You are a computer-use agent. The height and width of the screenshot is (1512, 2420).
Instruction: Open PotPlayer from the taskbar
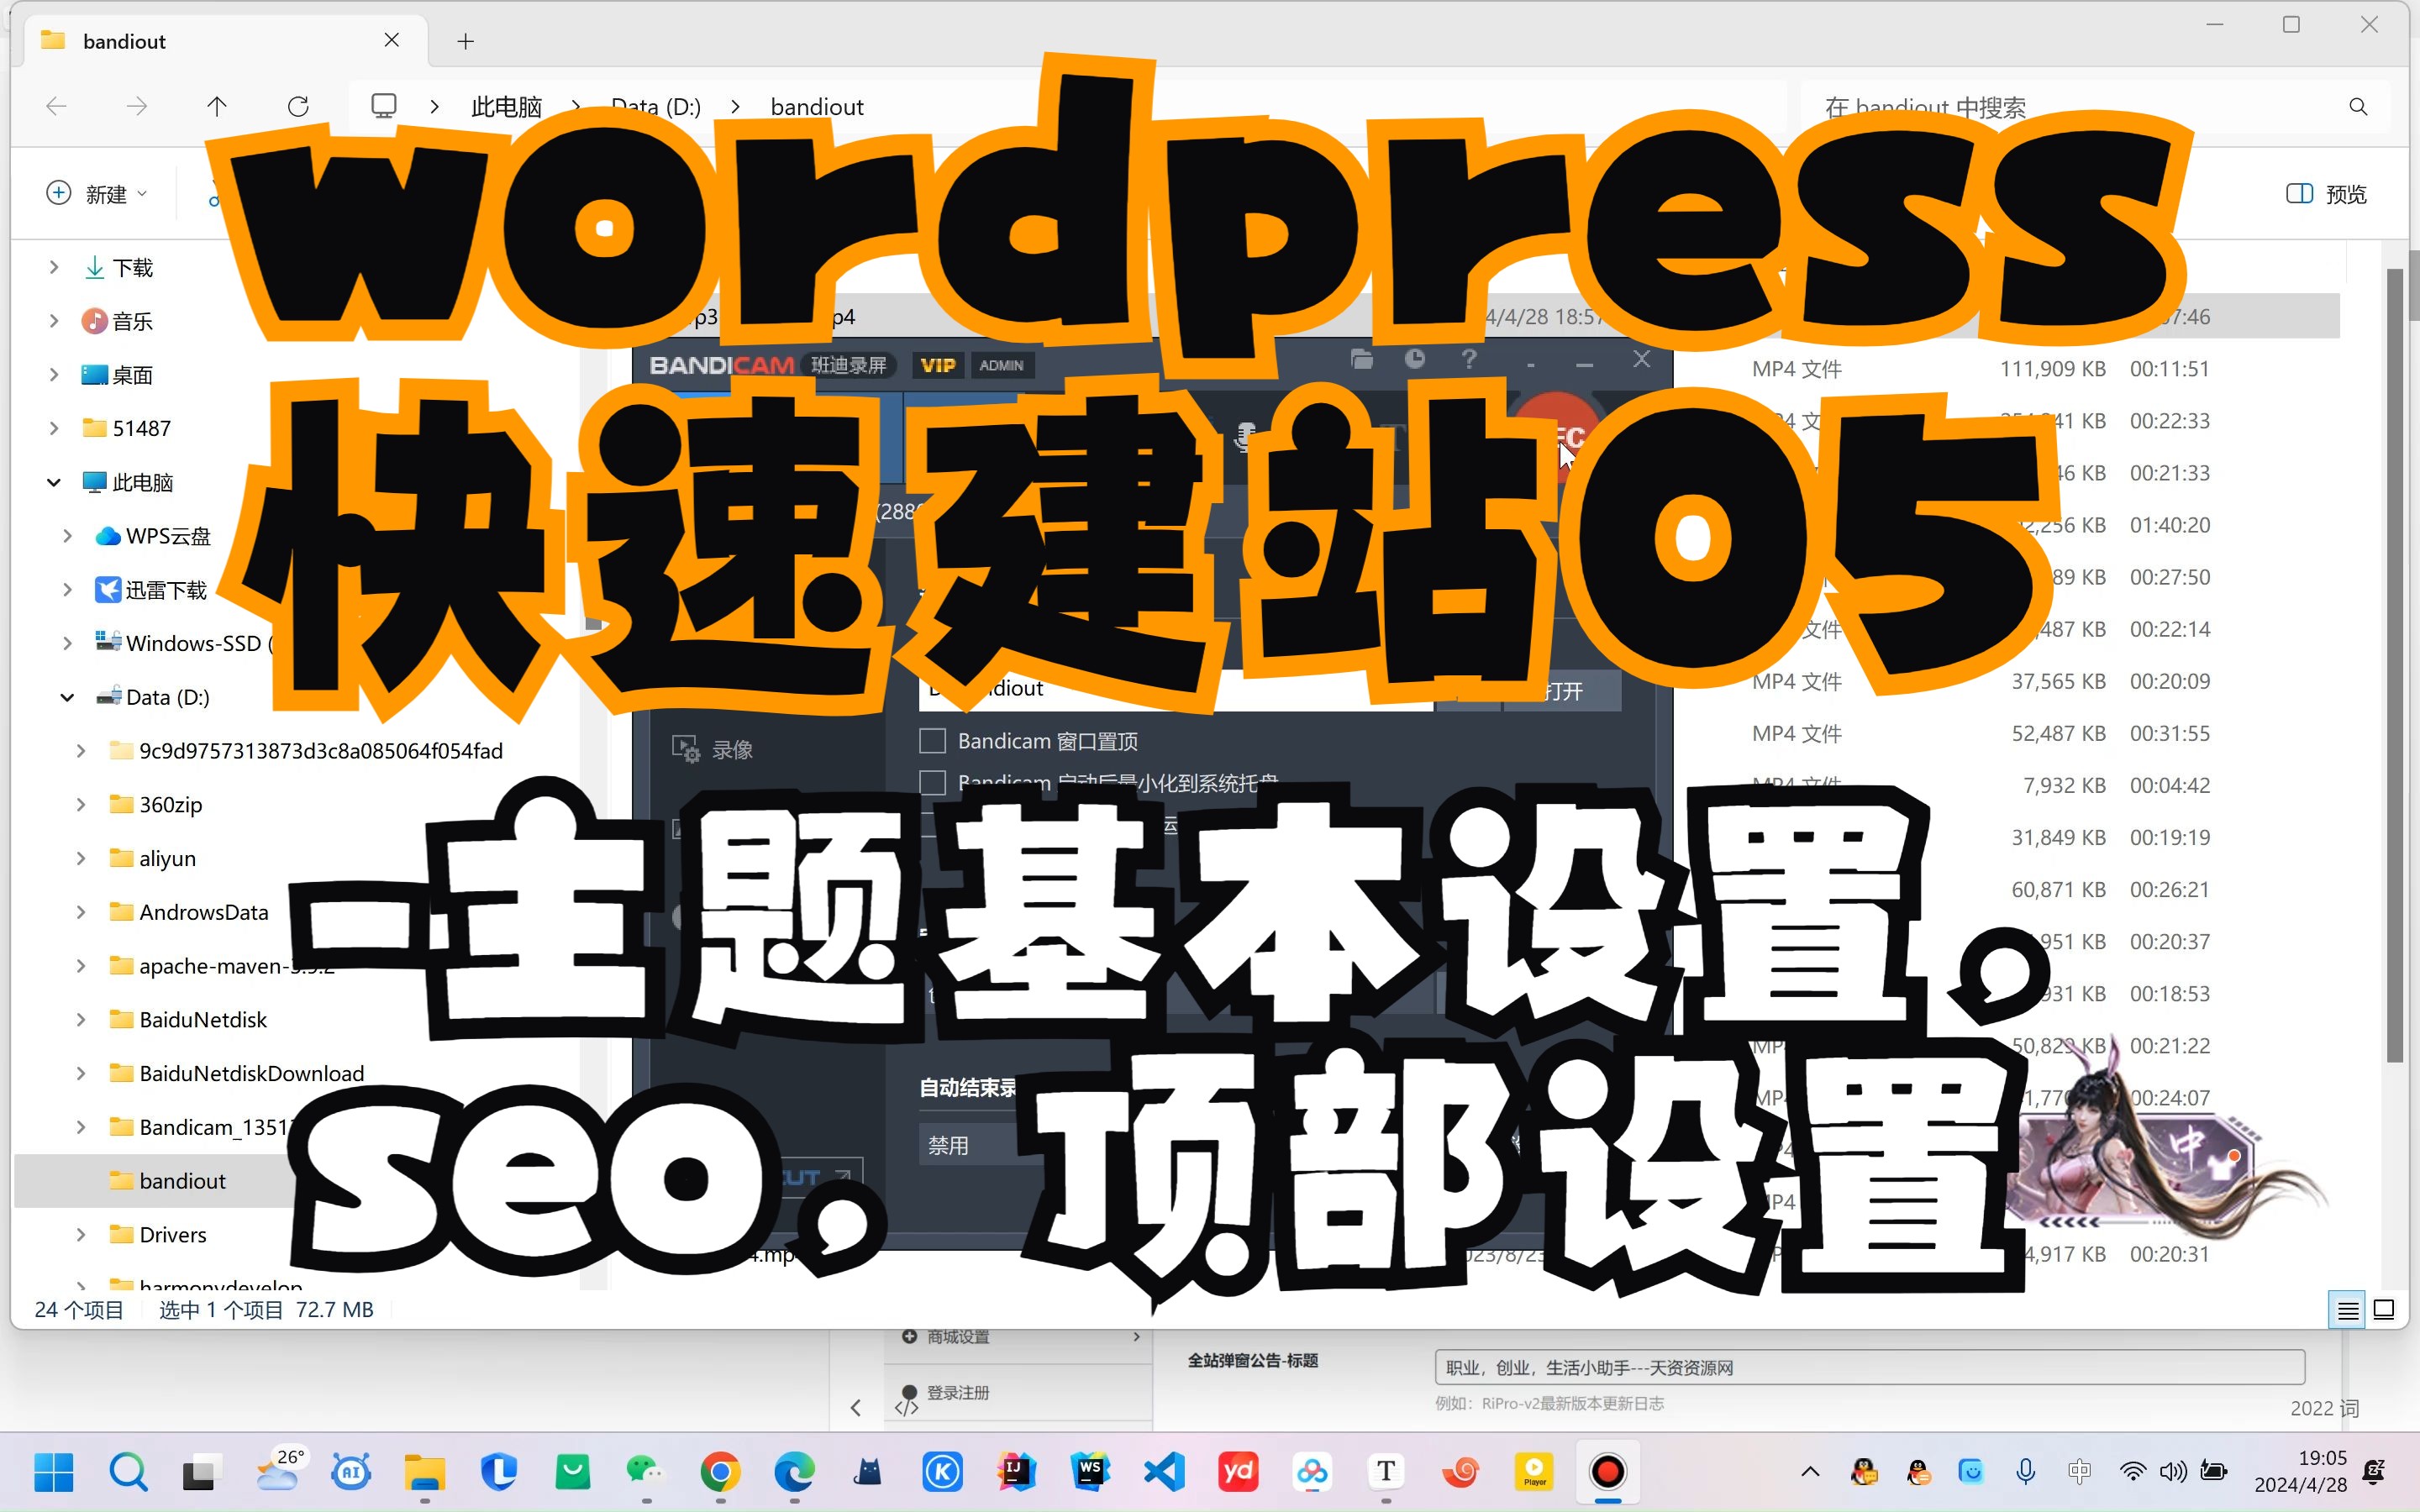point(1534,1472)
